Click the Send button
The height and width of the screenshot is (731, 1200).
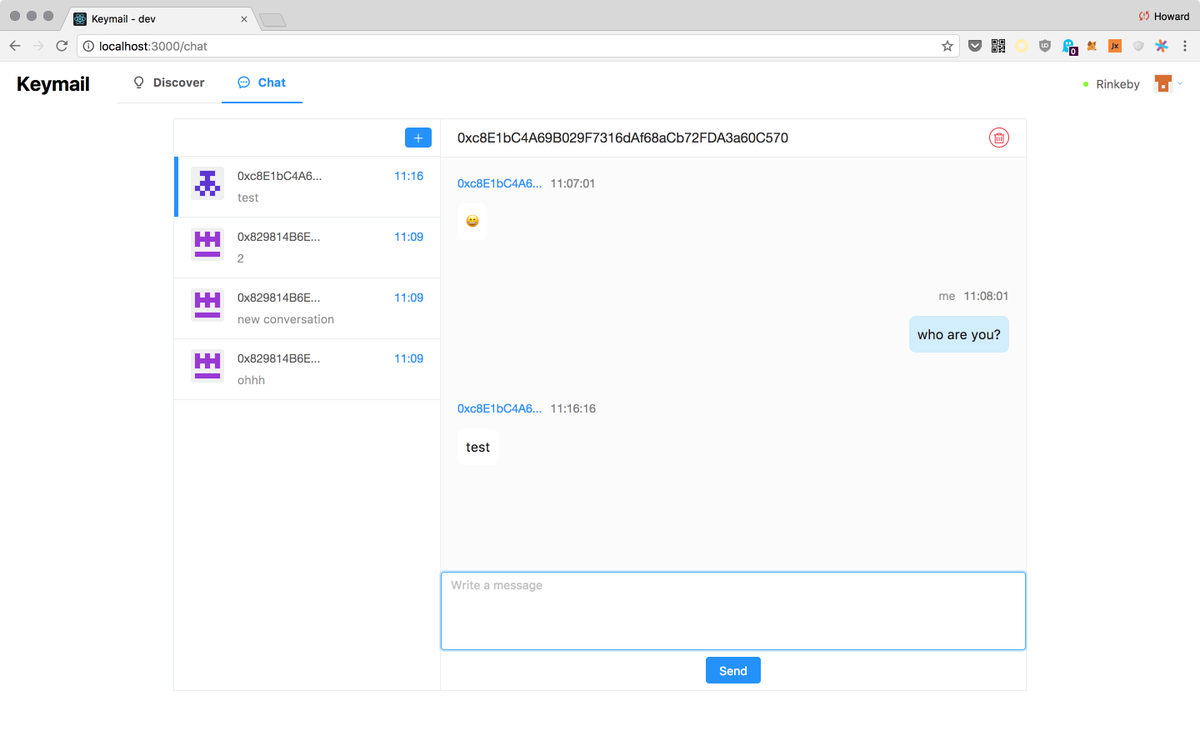click(733, 670)
